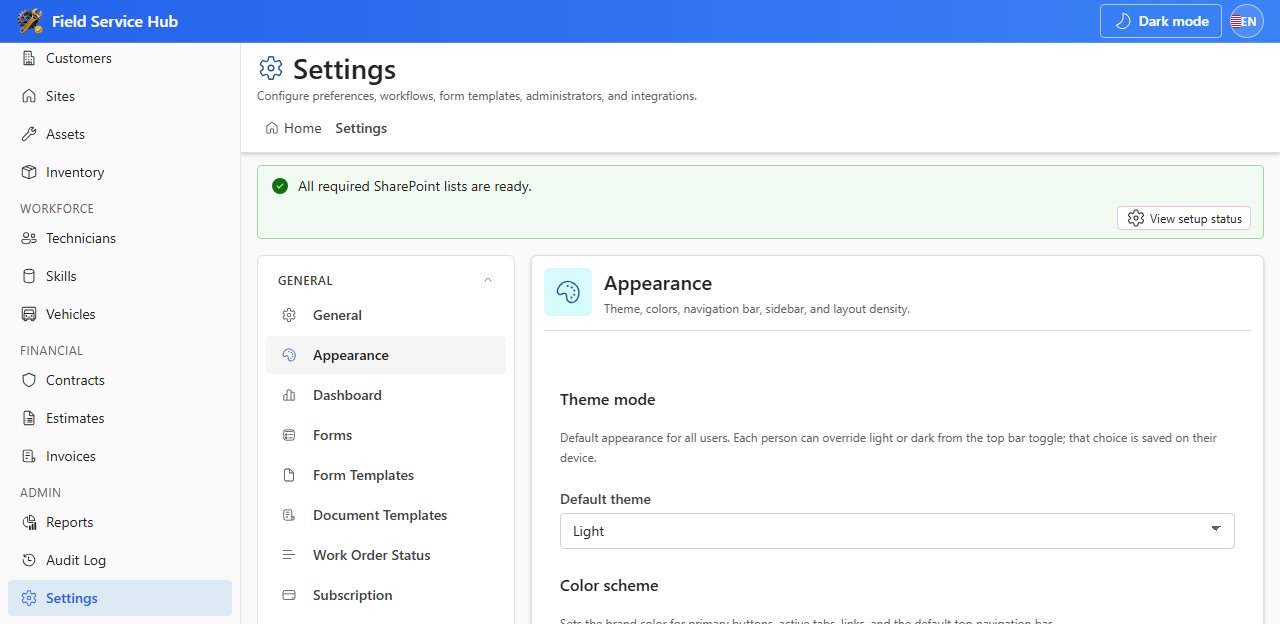The width and height of the screenshot is (1280, 624).
Task: Click the Appearance palette icon in settings menu
Action: [289, 355]
